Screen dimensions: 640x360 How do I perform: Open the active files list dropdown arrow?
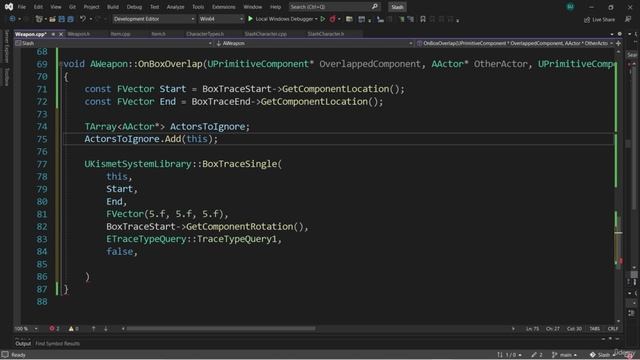coord(611,34)
